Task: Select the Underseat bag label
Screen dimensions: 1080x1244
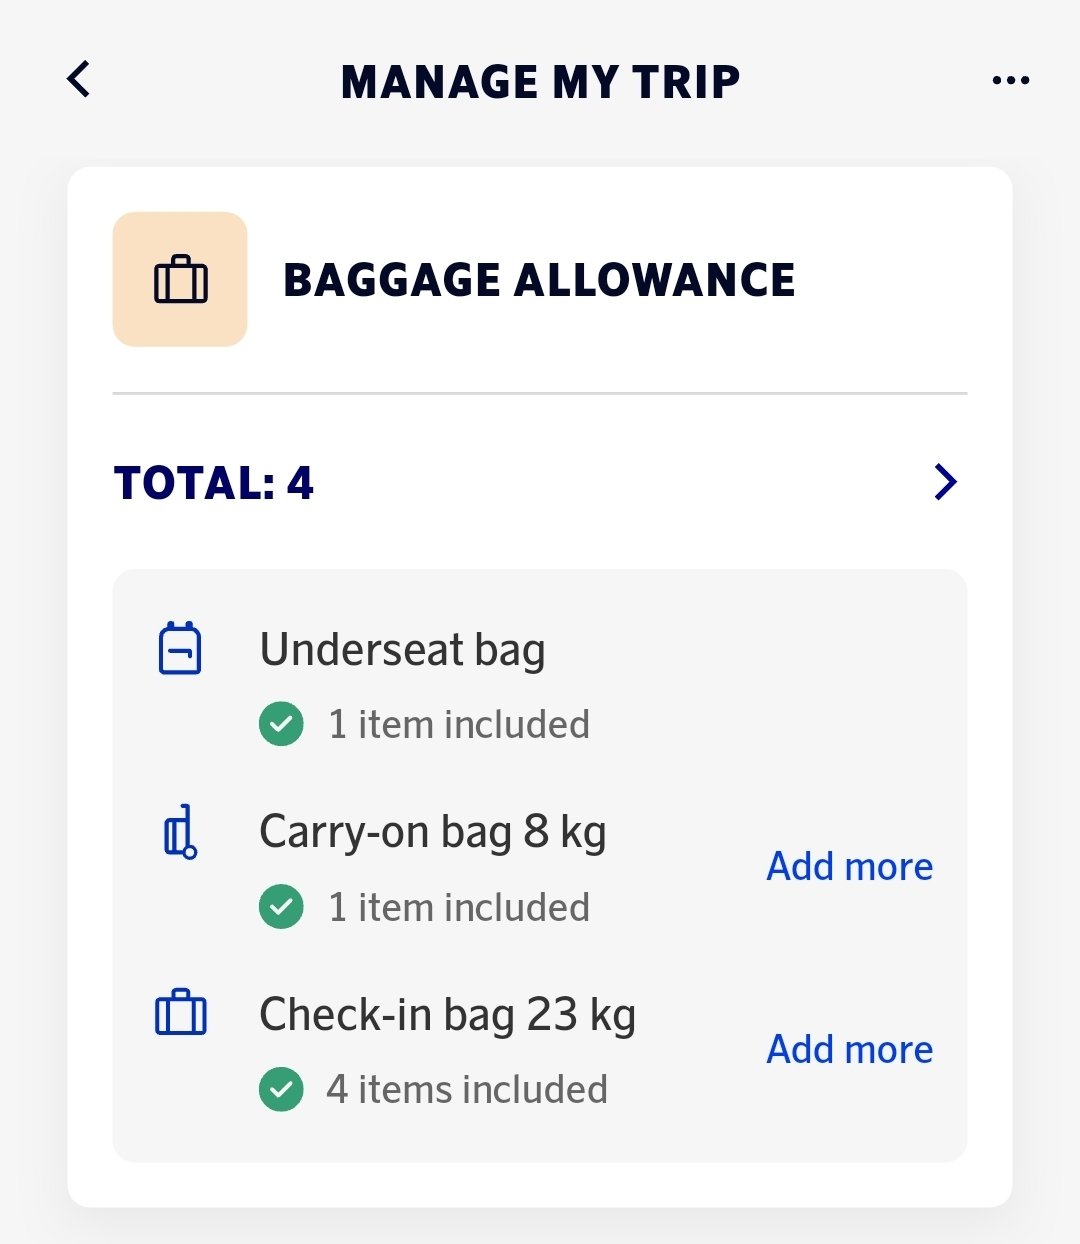Action: pyautogui.click(x=402, y=650)
